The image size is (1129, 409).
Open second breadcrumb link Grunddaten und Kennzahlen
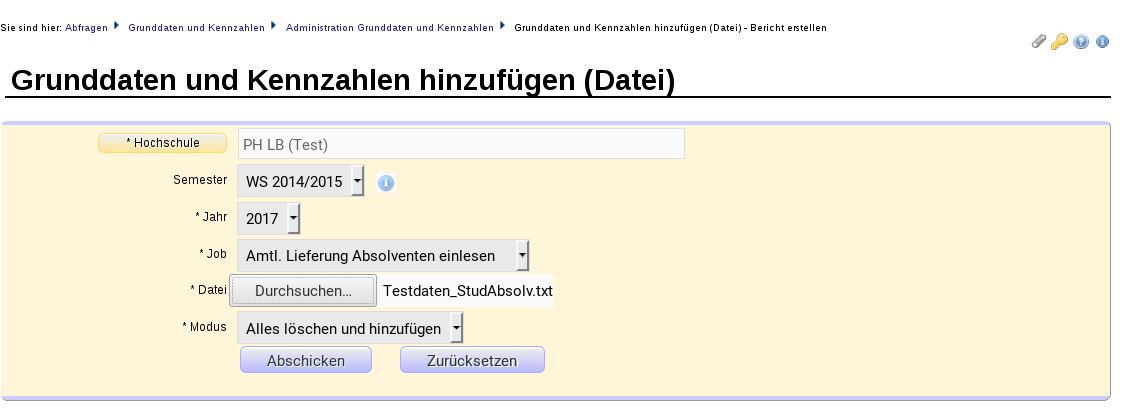[x=196, y=28]
